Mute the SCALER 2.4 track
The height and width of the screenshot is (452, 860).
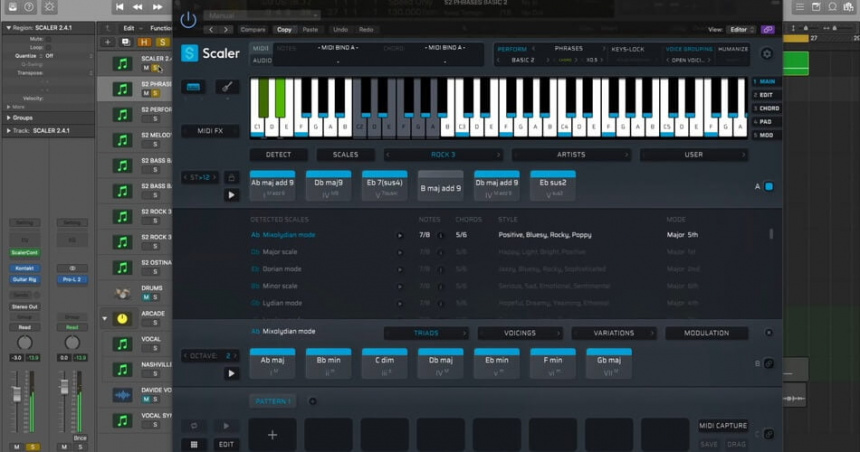(146, 68)
